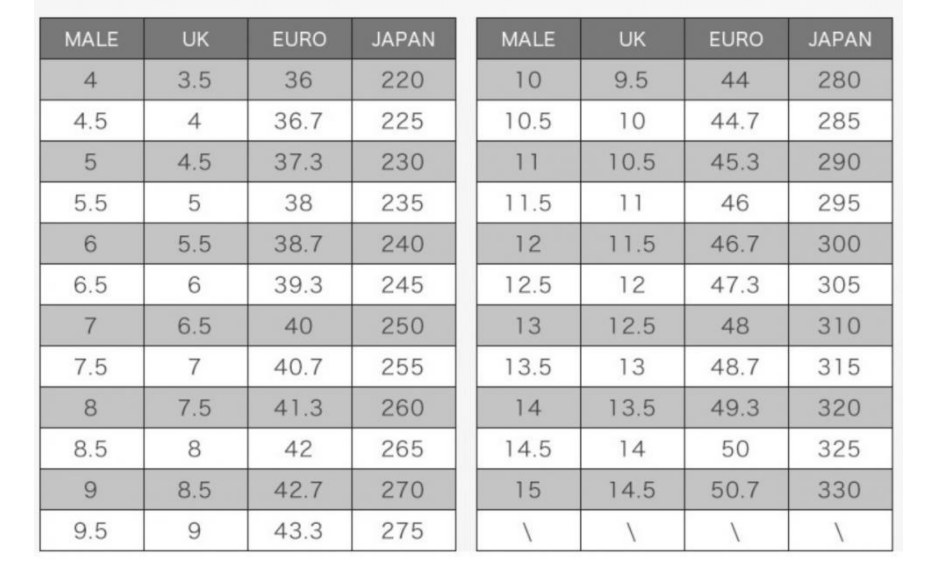Click the Euro 50.7 value
This screenshot has height=572, width=926.
click(735, 490)
